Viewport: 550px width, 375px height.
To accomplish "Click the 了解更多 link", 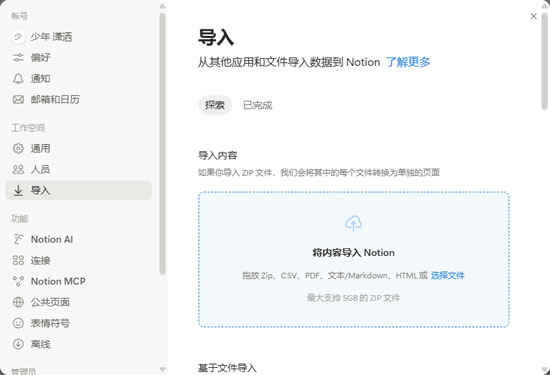I will tap(408, 62).
